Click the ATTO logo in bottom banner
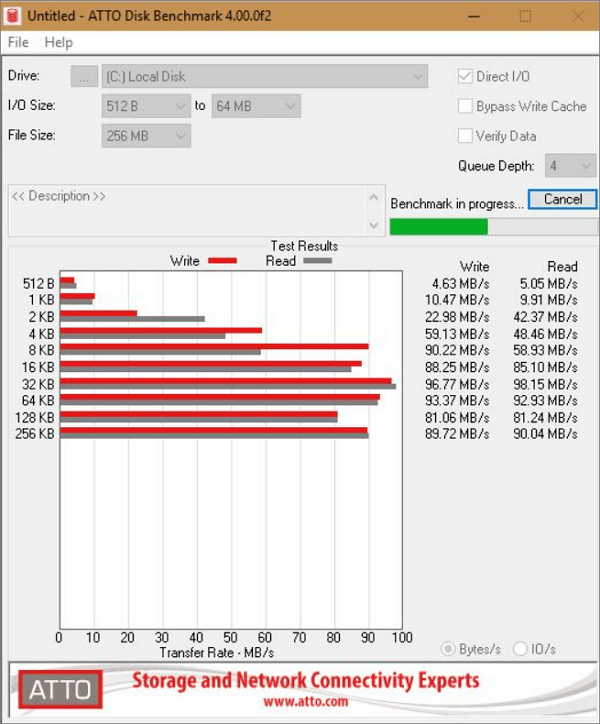 click(60, 688)
